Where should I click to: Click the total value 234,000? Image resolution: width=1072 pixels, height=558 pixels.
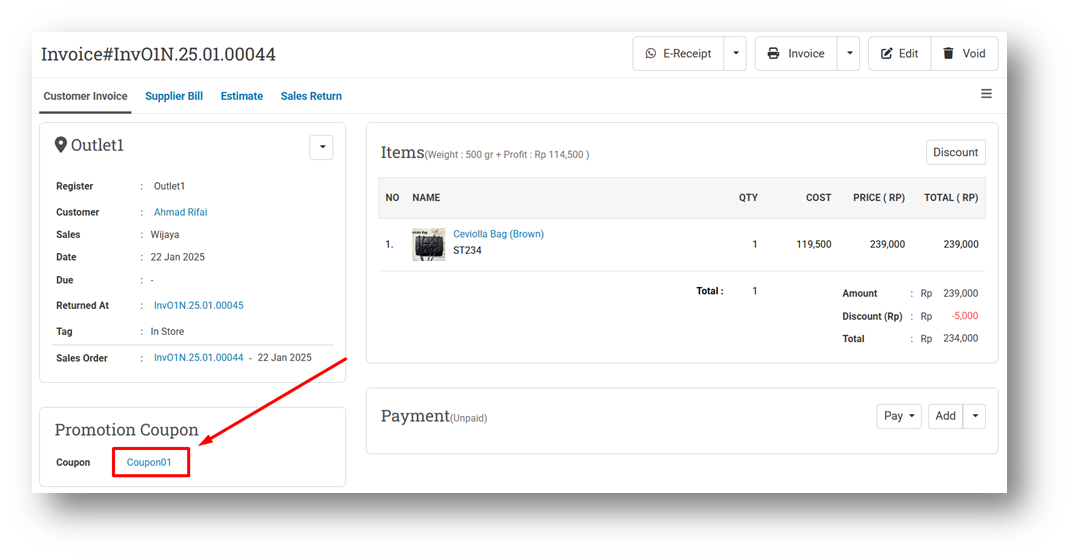pos(961,338)
